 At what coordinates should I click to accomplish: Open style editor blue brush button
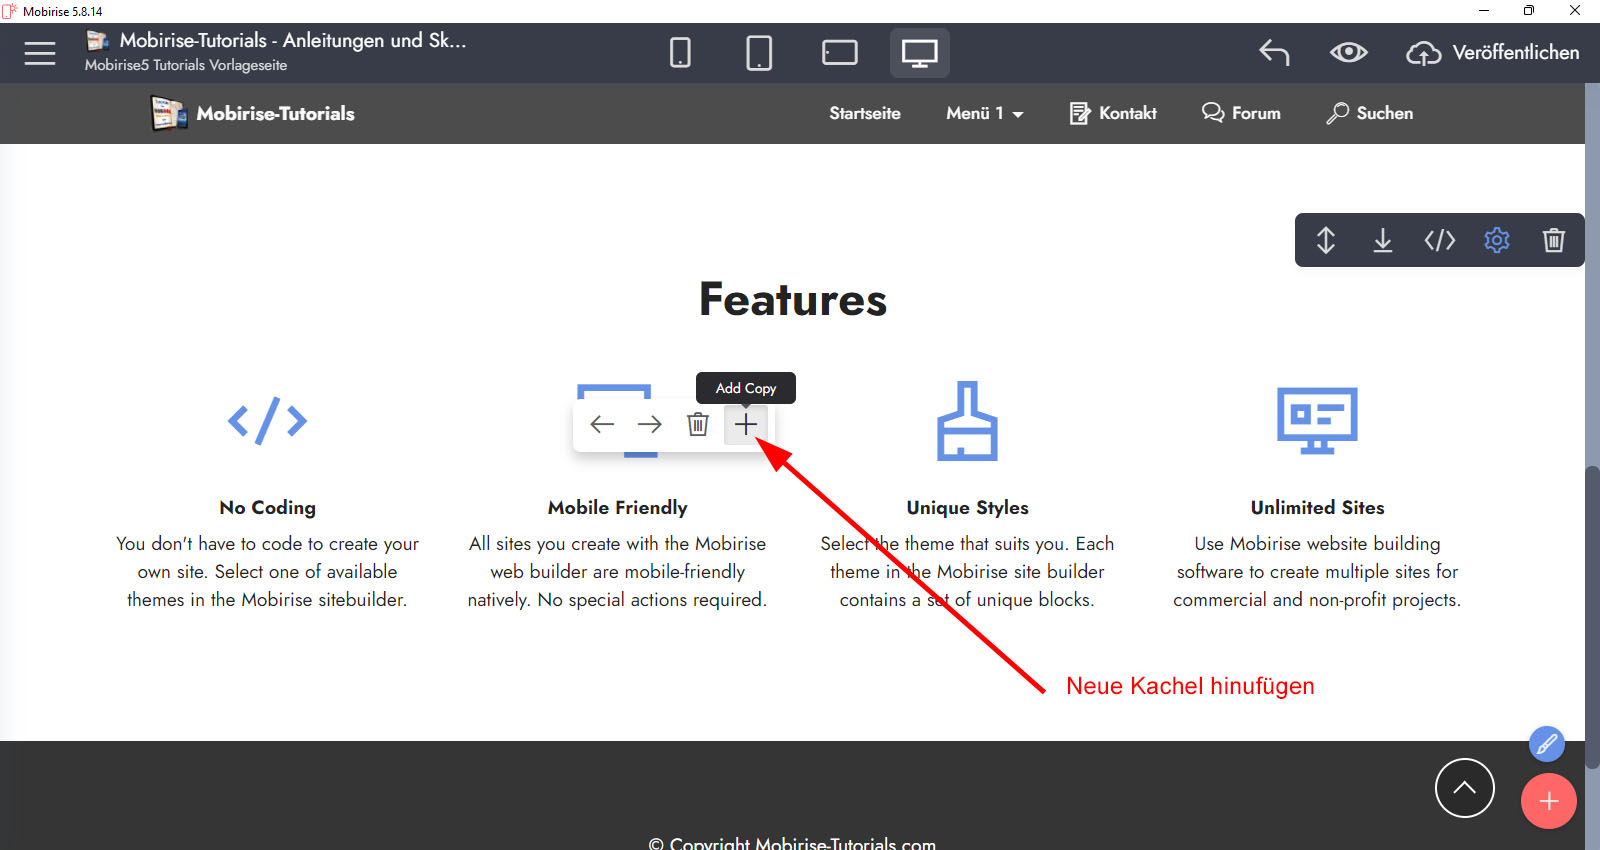tap(1546, 744)
